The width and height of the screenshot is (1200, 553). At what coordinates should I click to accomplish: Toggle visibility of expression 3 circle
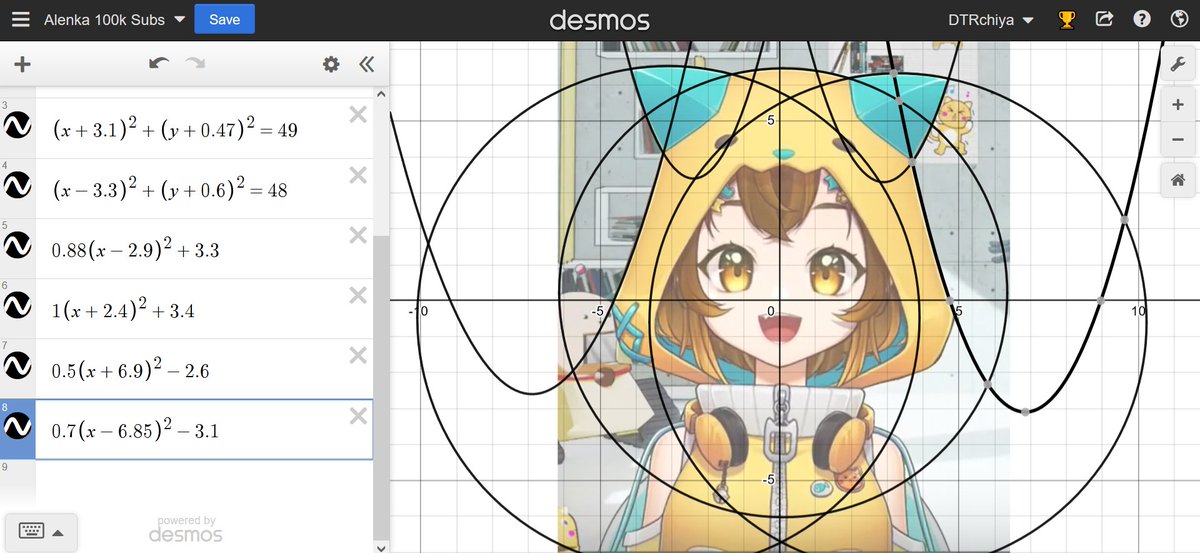coord(17,125)
